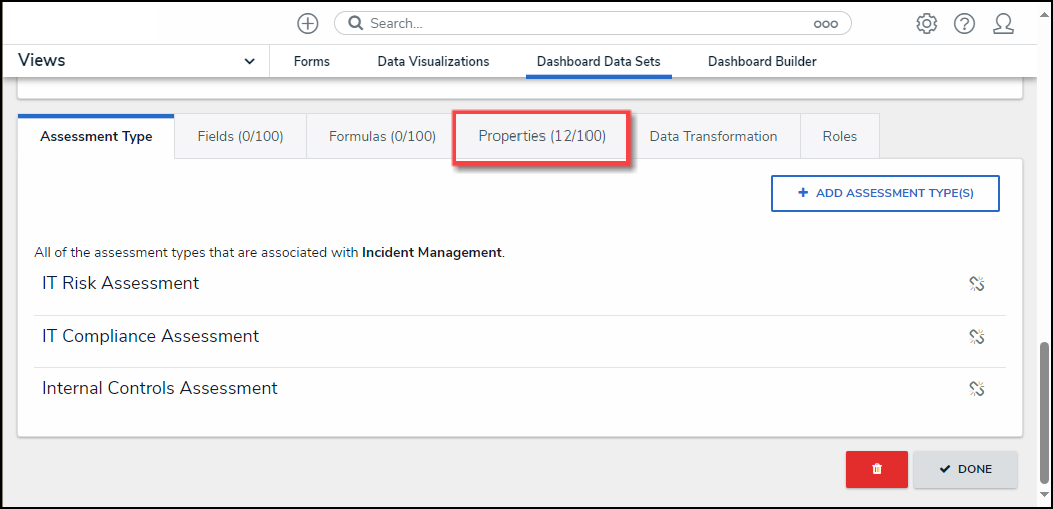
Task: Unlink the IT Risk Assessment type
Action: (977, 284)
